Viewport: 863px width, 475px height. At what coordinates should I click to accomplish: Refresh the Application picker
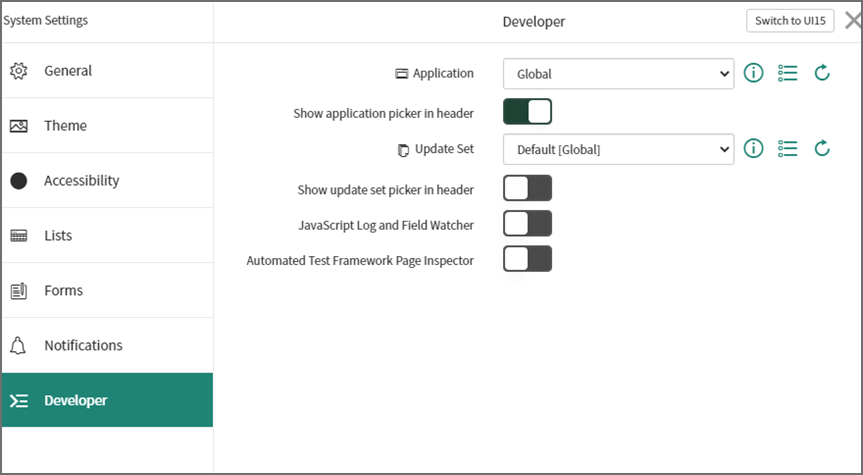tap(822, 73)
